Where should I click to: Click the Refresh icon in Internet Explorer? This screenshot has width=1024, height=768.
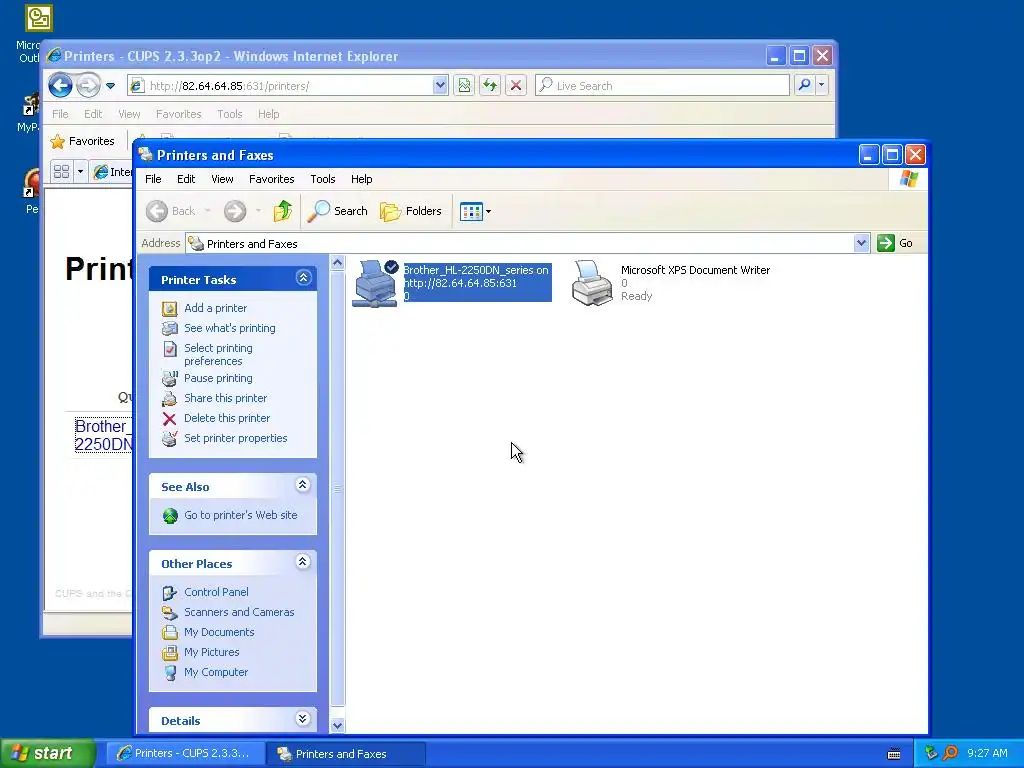pos(490,85)
